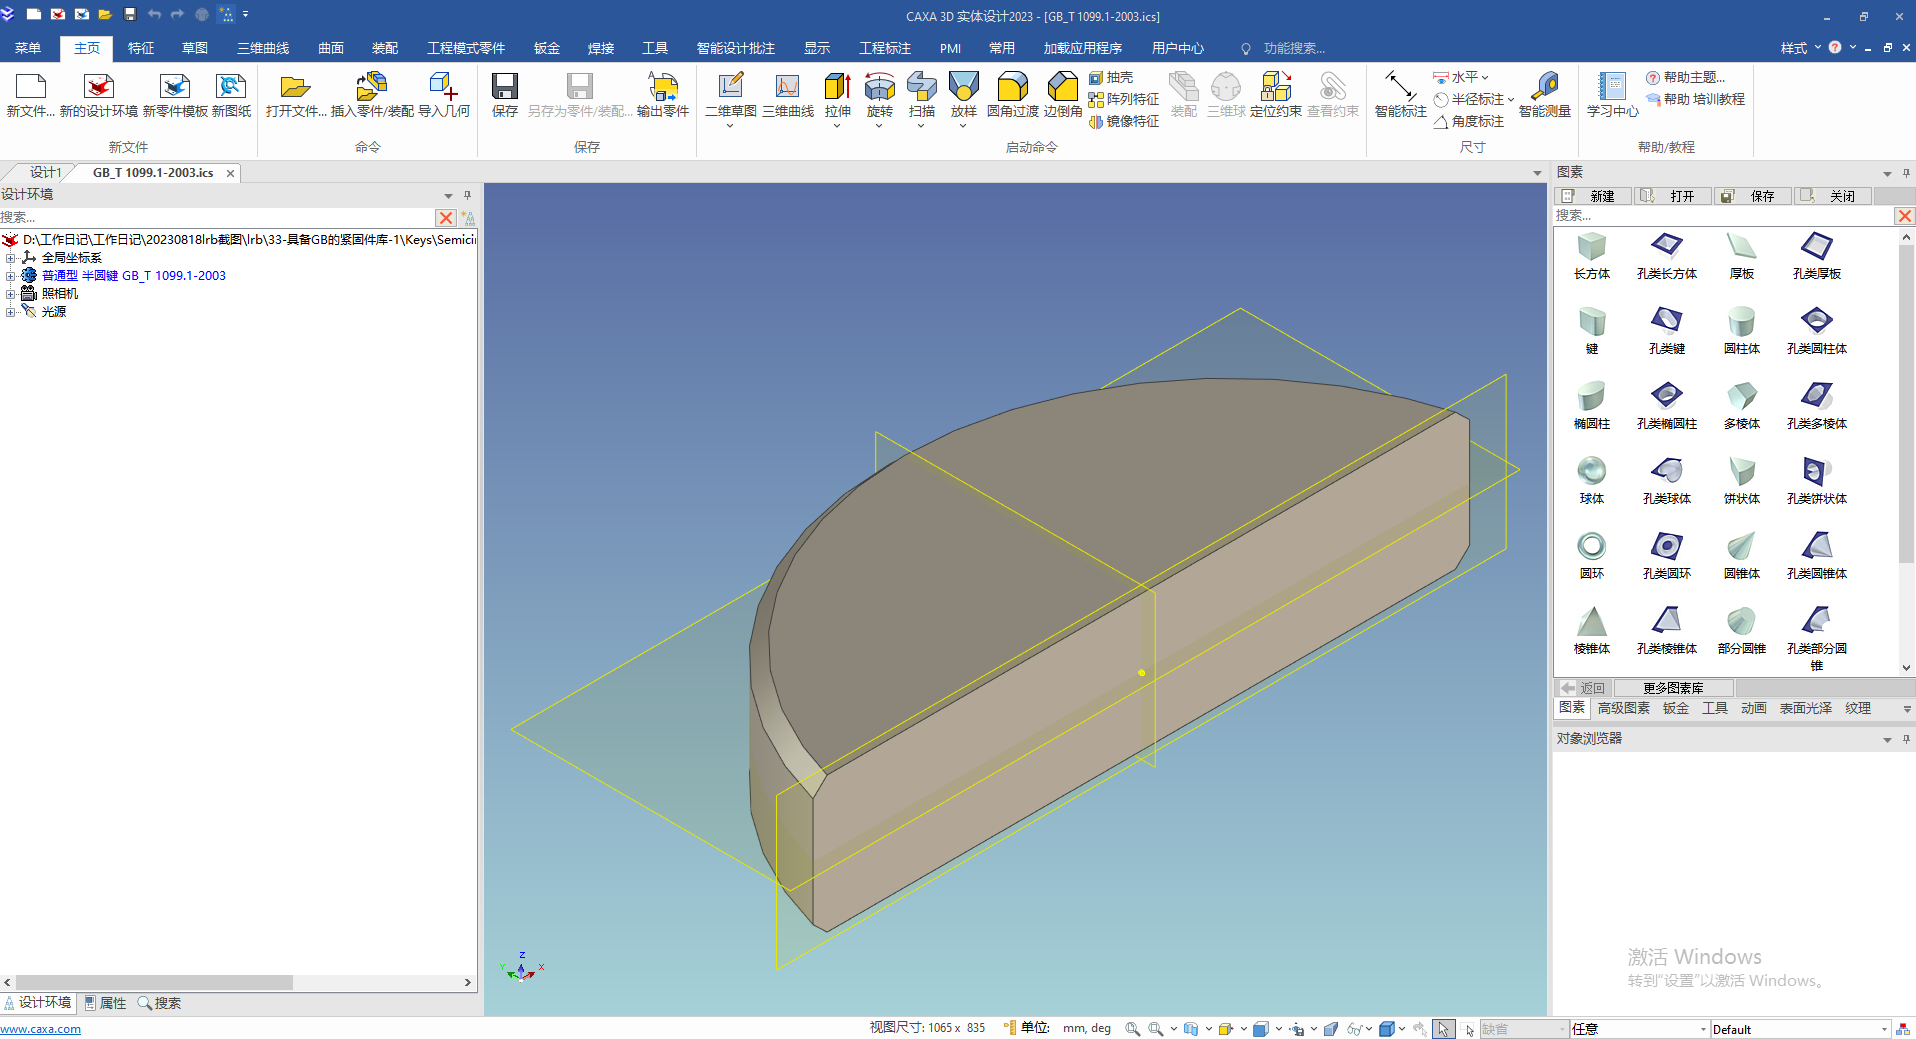Select the 拉伸 extrude tool

838,95
